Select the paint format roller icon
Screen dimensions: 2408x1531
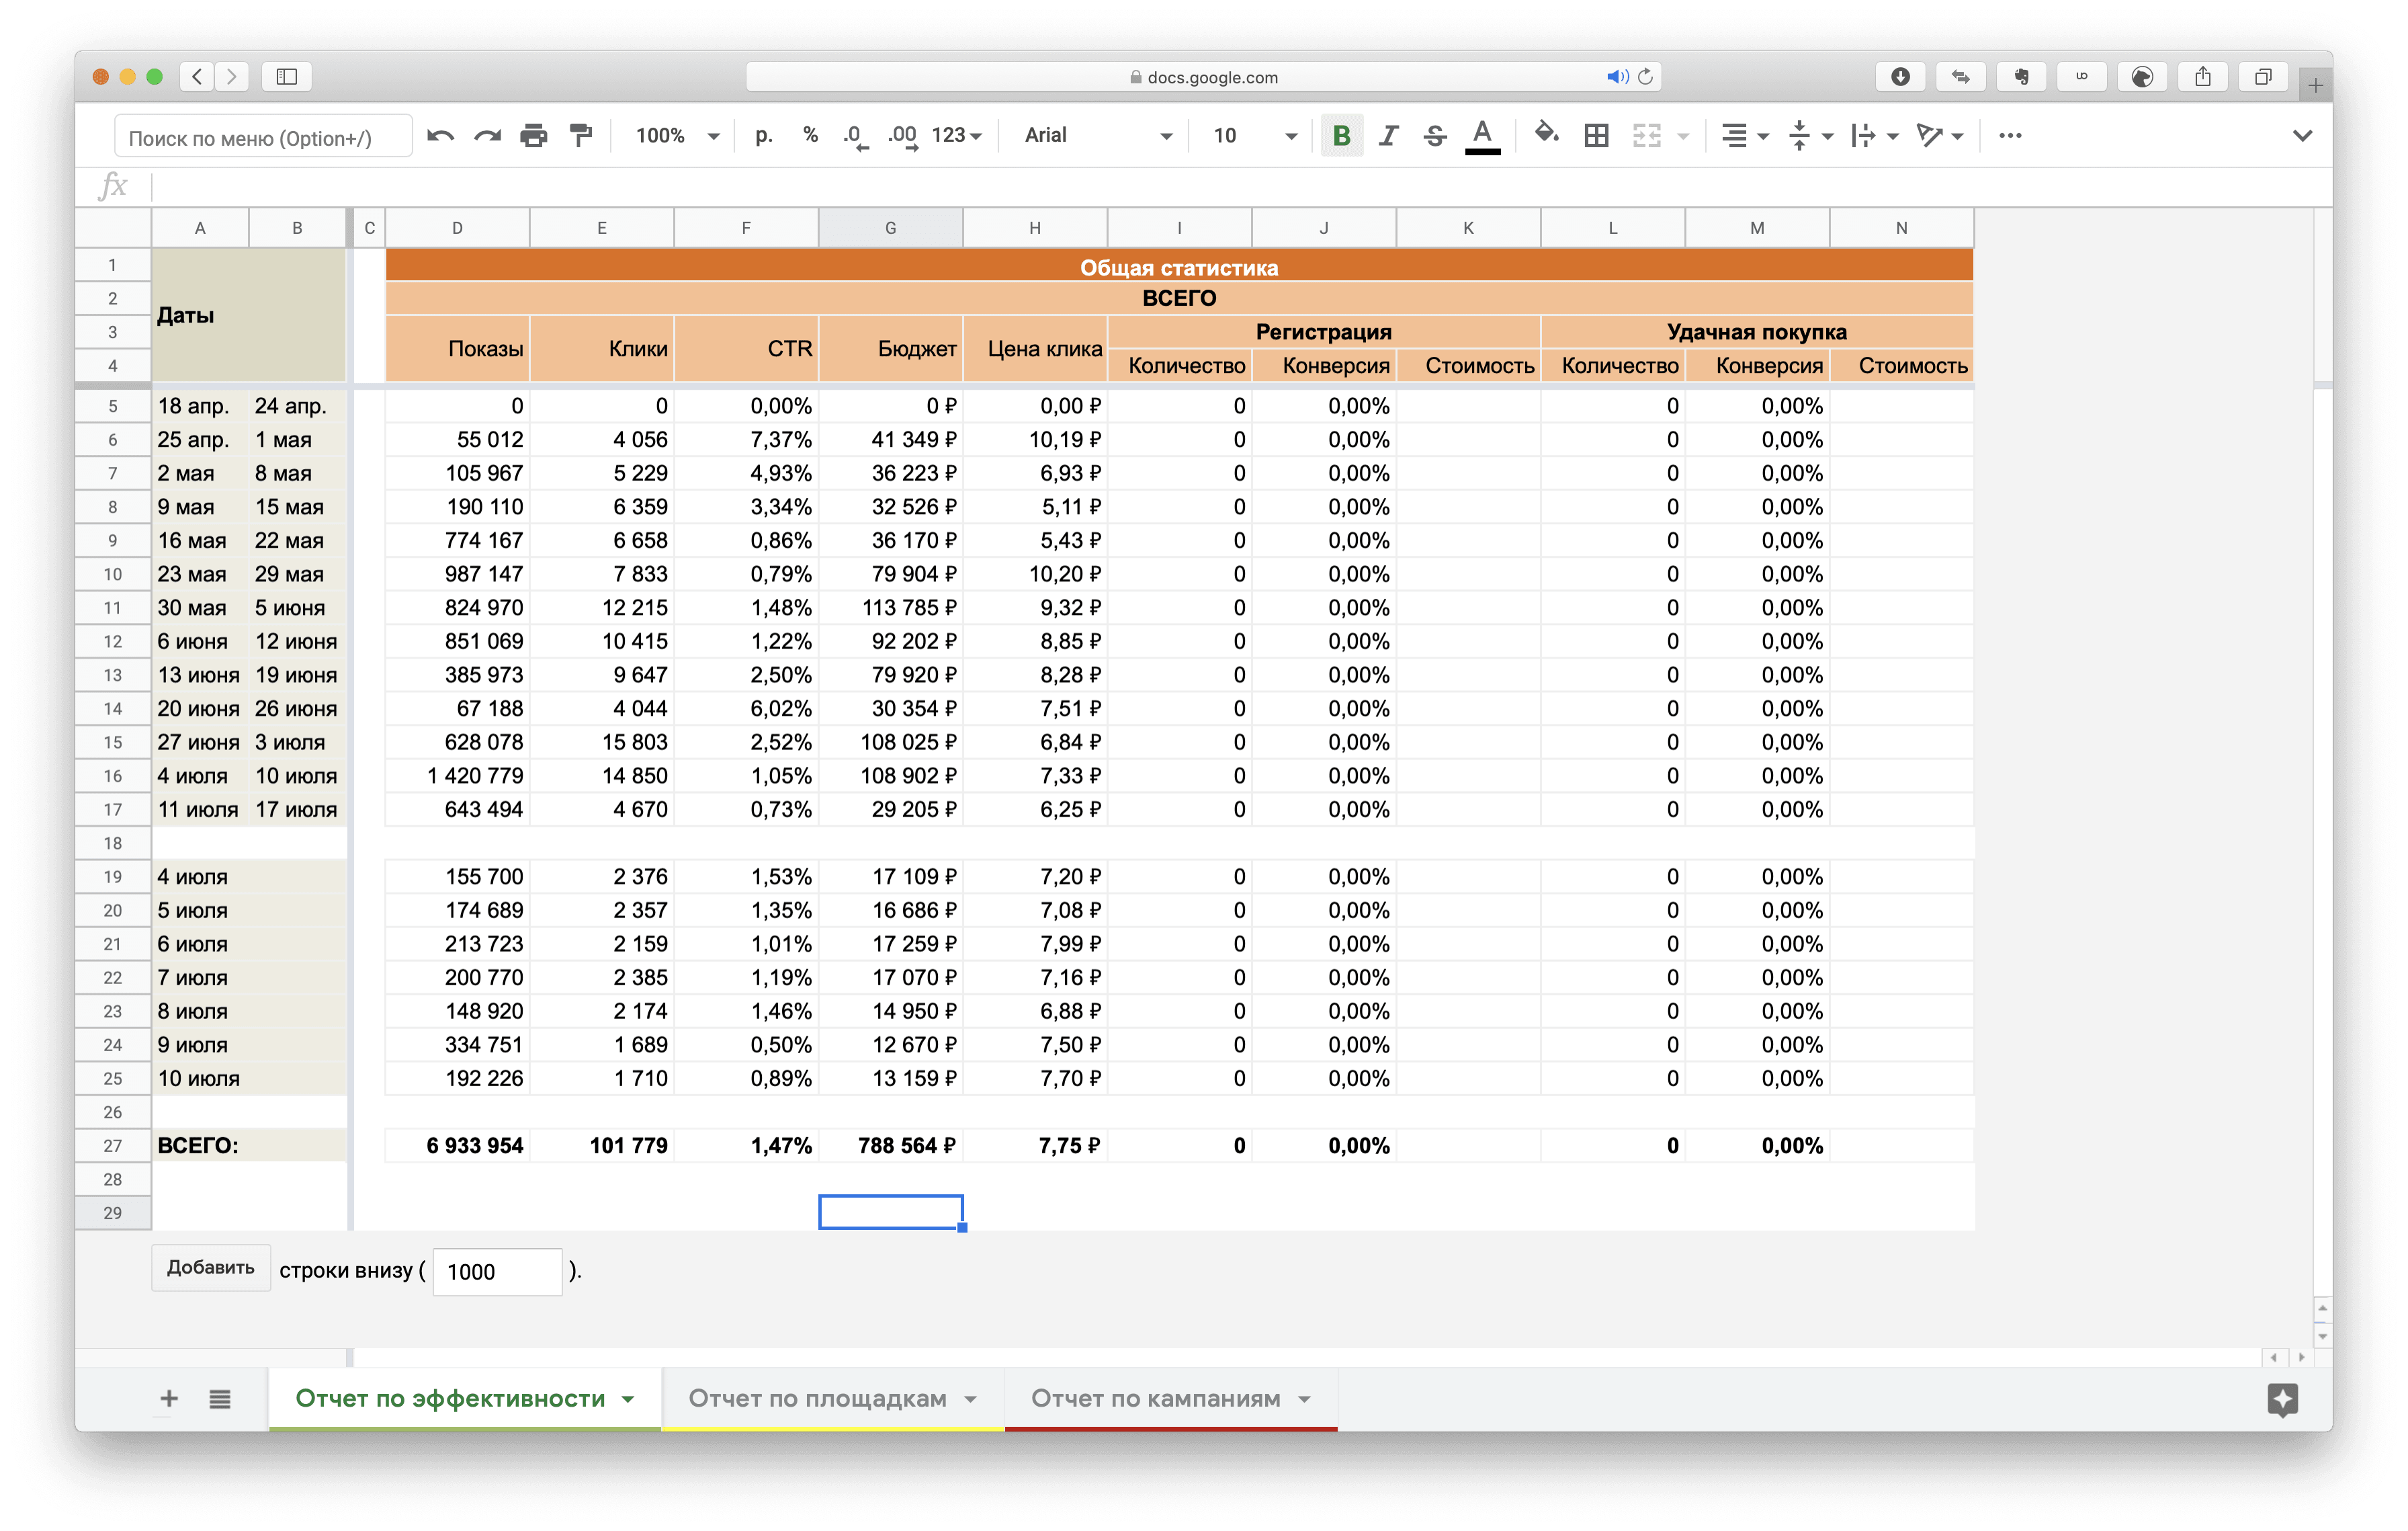pos(581,135)
